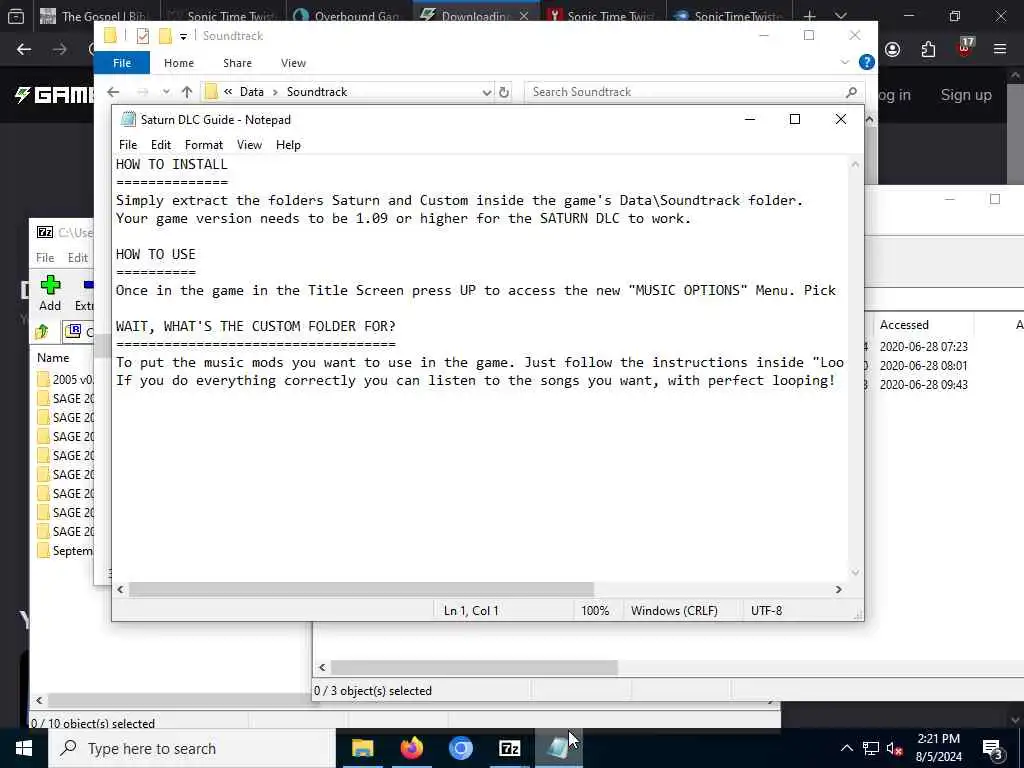Click Sign up link on website
Image resolution: width=1024 pixels, height=768 pixels.
[966, 95]
